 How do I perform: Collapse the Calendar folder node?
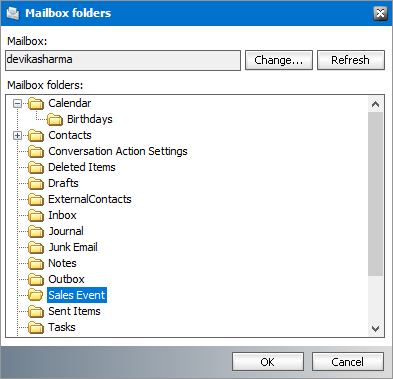[17, 104]
